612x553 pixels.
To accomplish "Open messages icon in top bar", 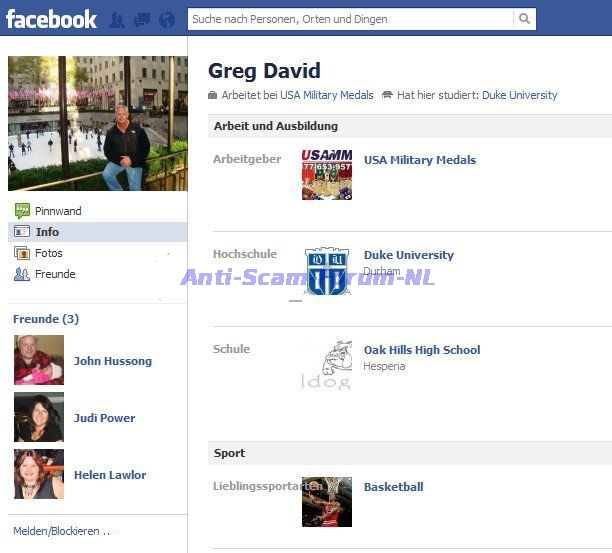I will pos(142,20).
